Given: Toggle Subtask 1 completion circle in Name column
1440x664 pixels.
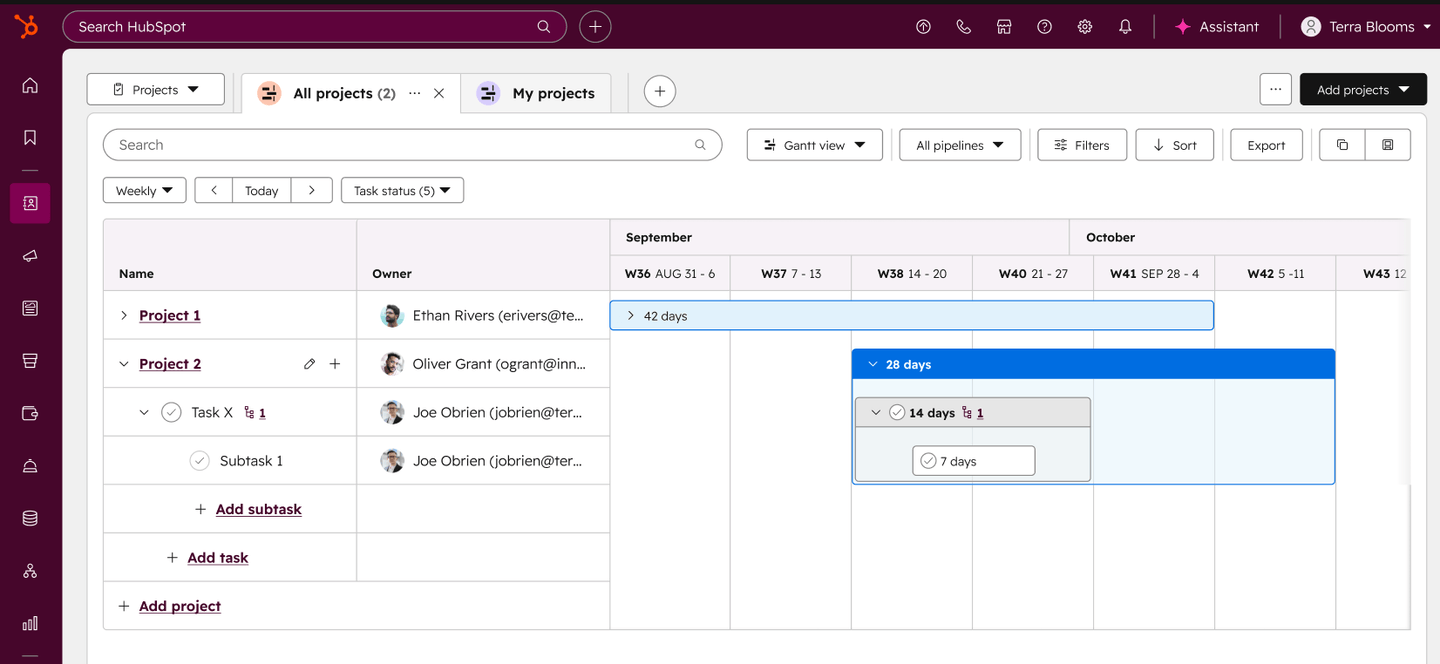Looking at the screenshot, I should pos(199,461).
